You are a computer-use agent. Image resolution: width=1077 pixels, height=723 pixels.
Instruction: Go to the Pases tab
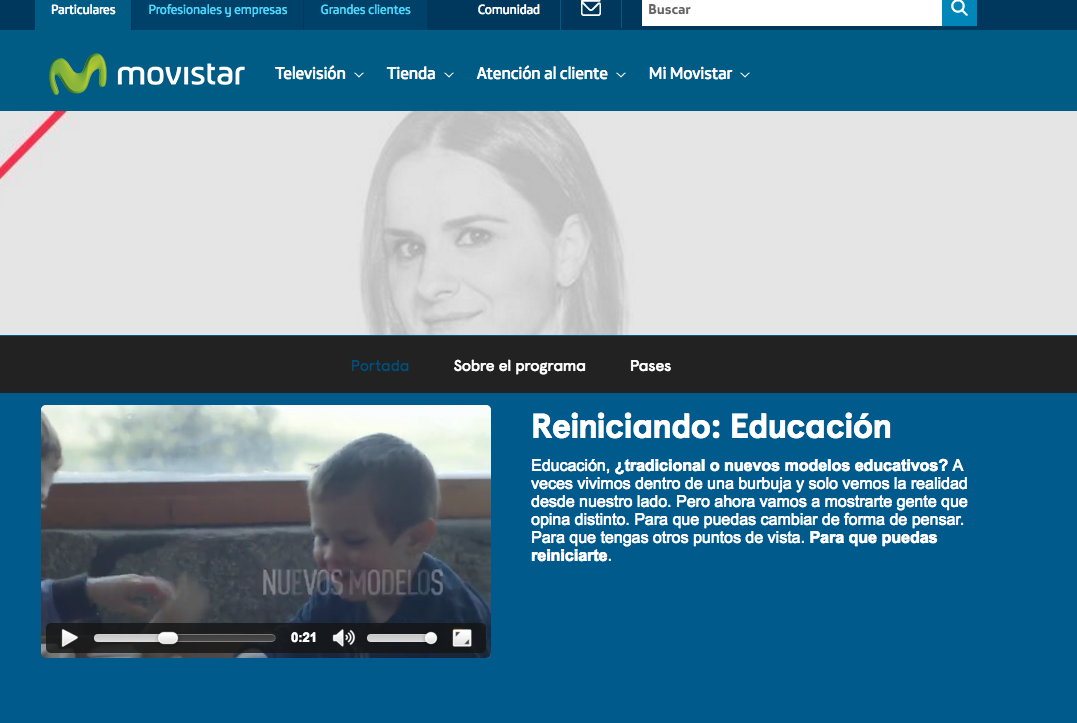coord(650,366)
